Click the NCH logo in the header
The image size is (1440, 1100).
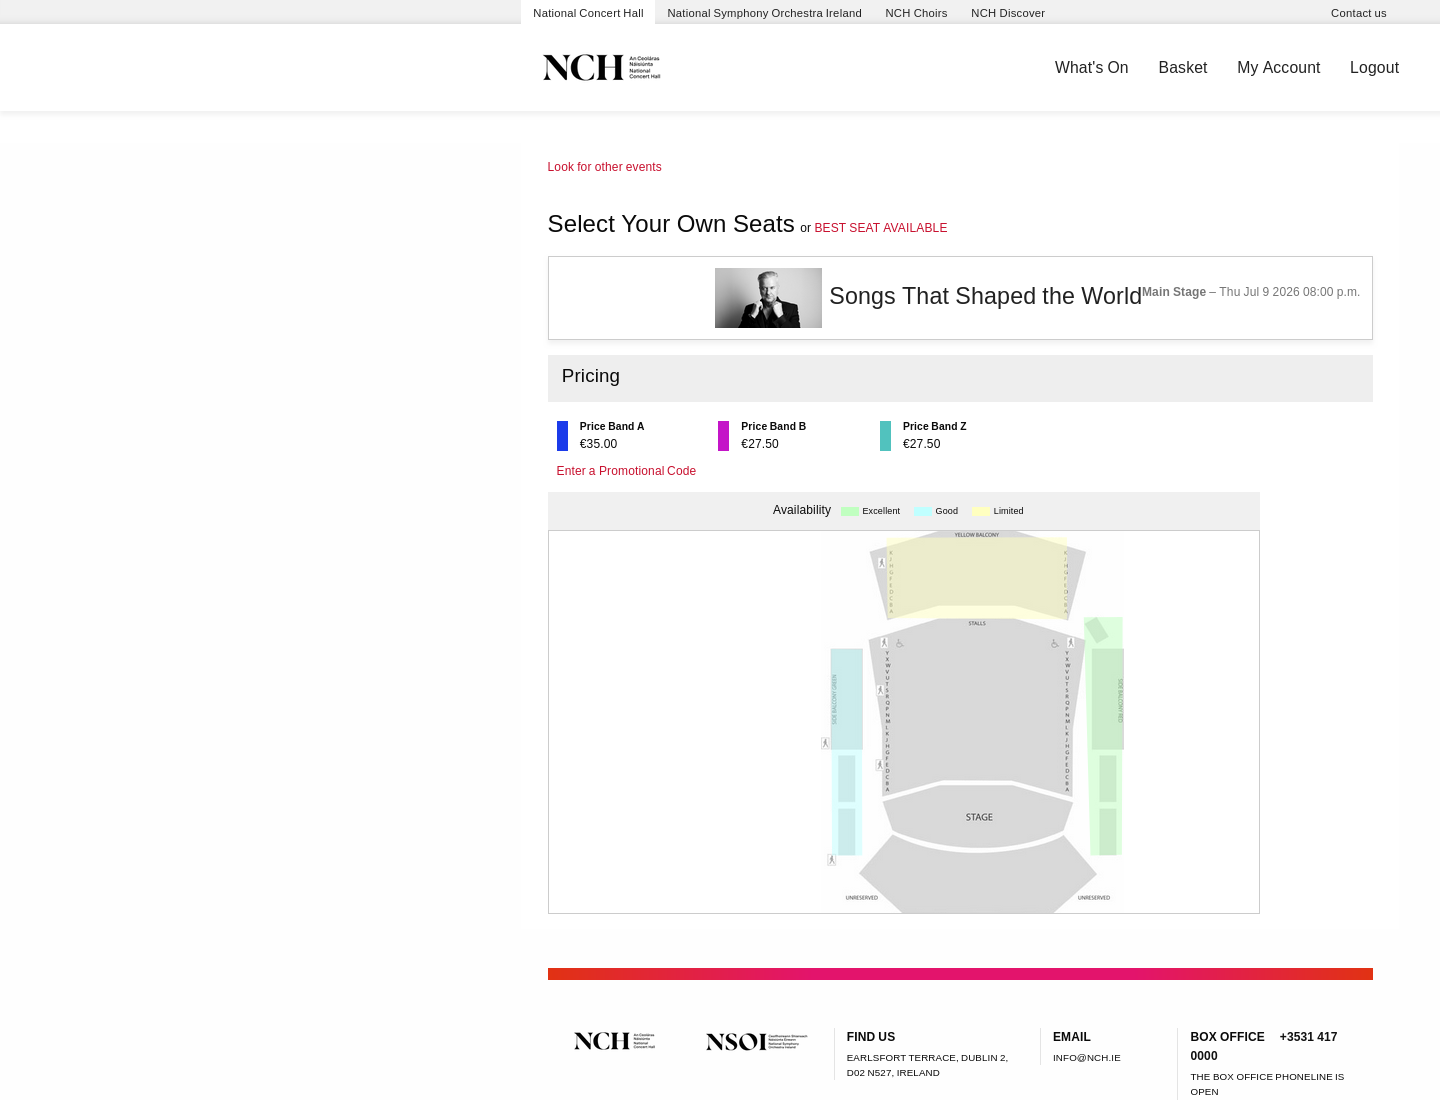coord(601,67)
